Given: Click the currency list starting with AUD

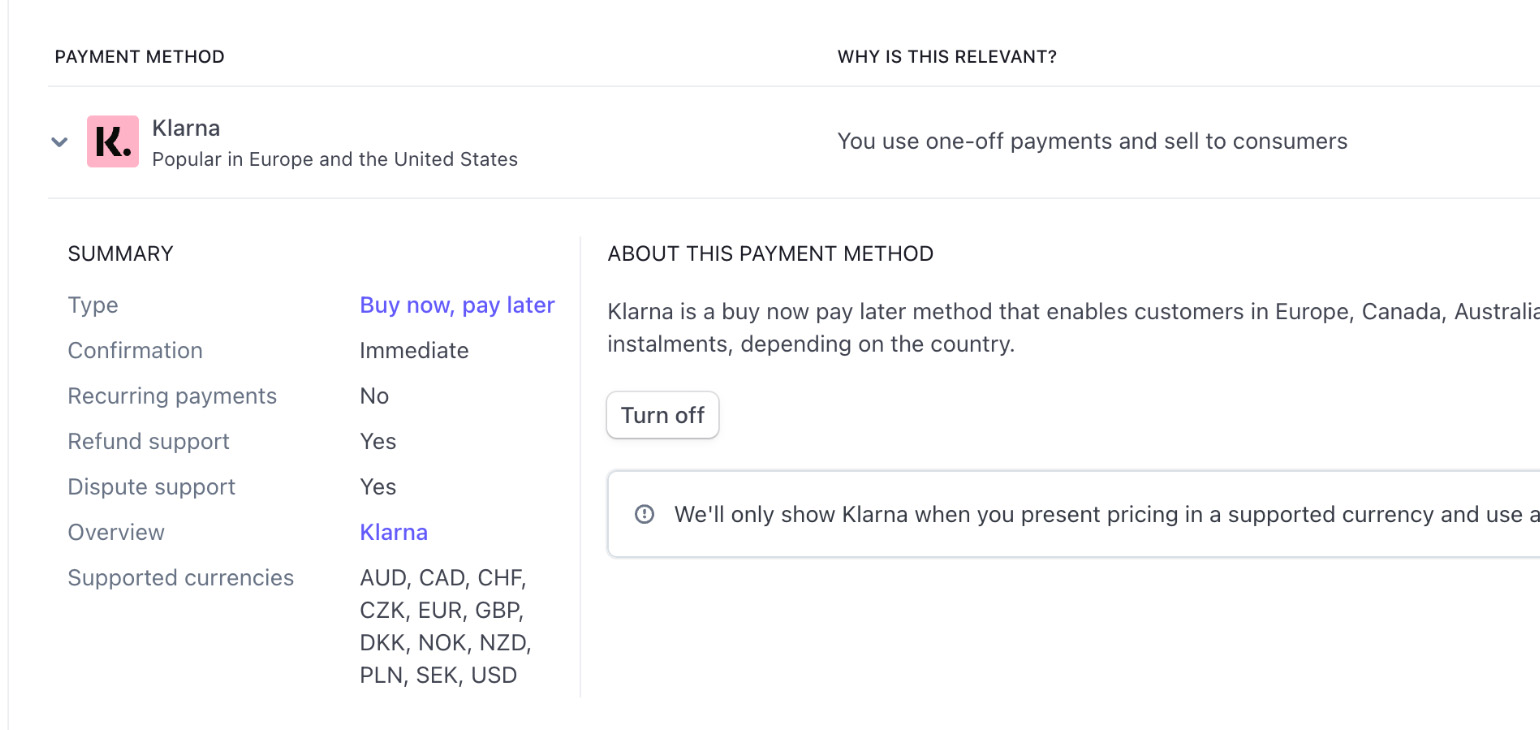Looking at the screenshot, I should point(445,626).
